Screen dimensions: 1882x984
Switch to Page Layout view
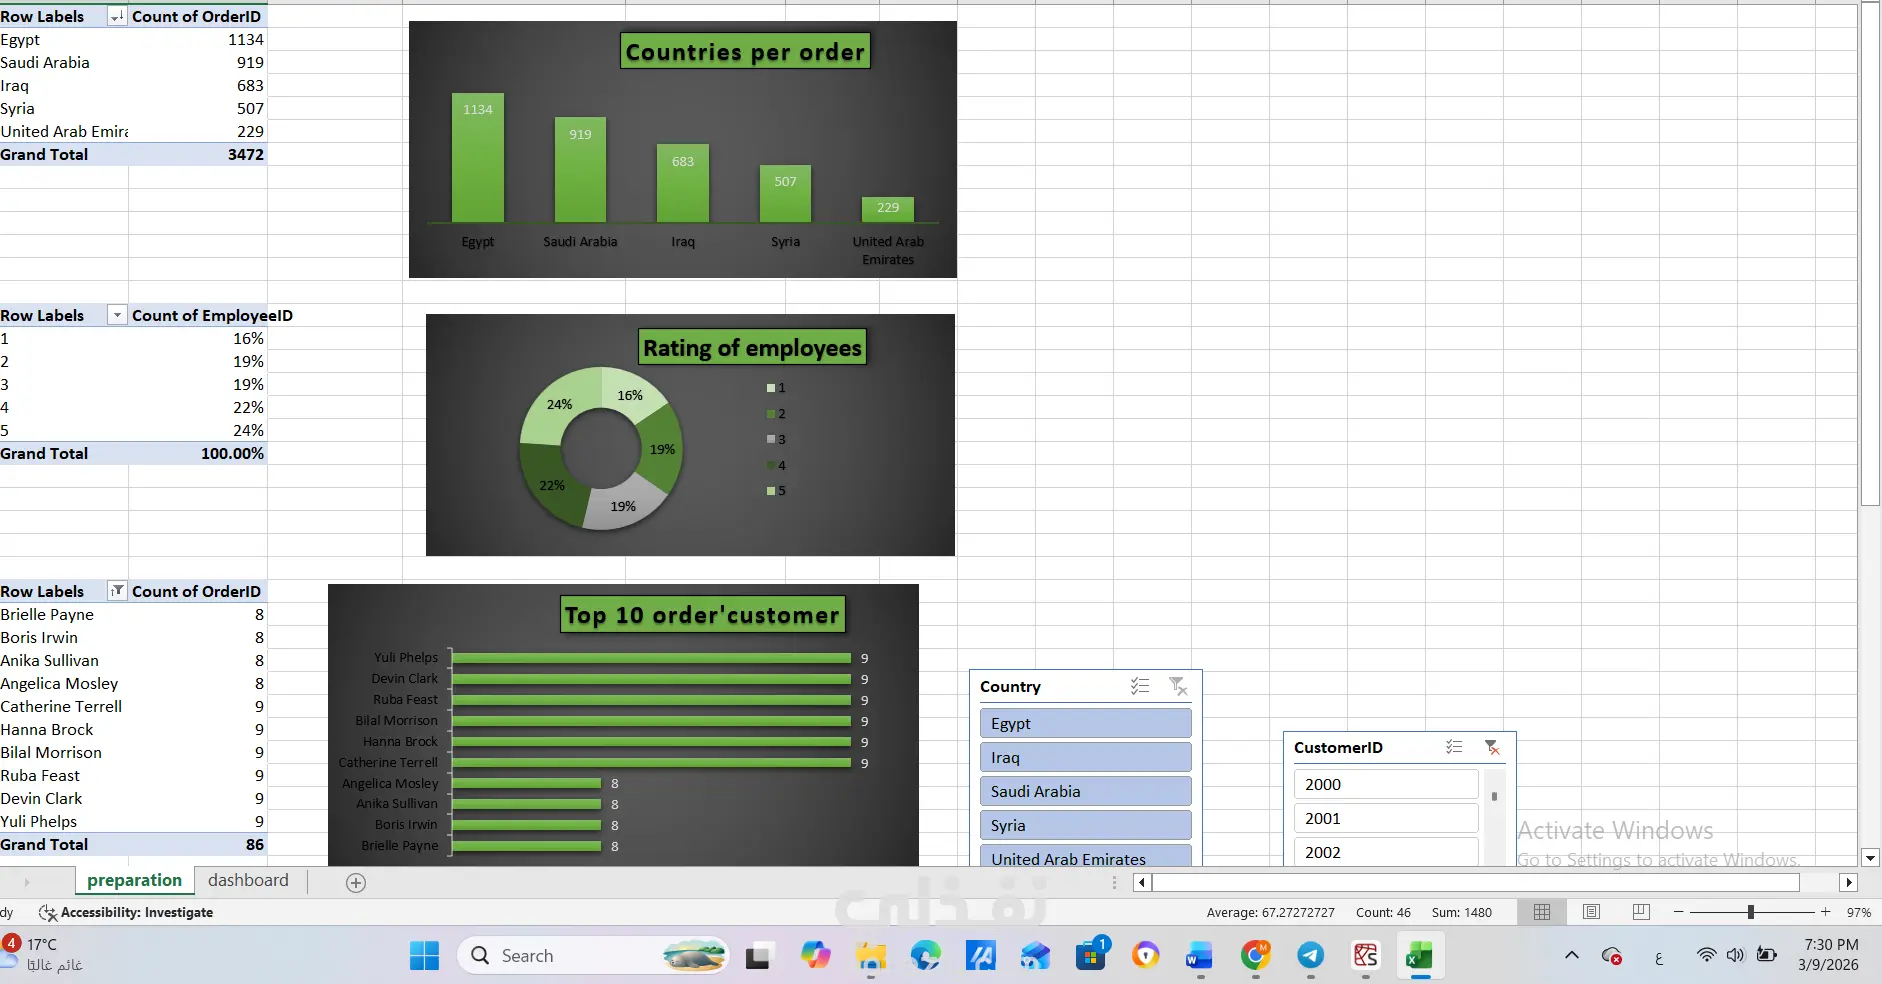pos(1592,912)
